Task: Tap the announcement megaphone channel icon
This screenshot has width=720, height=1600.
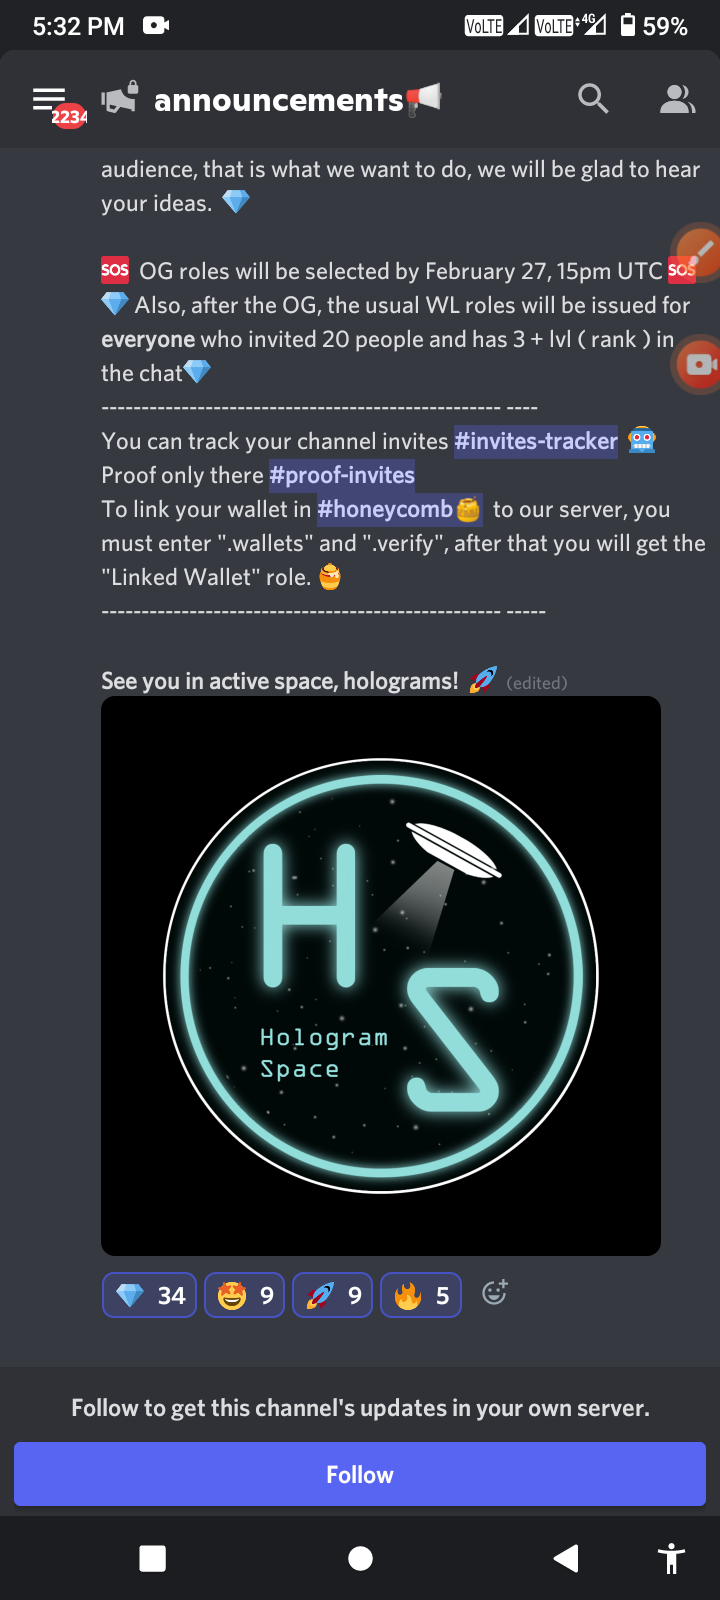Action: pyautogui.click(x=120, y=99)
